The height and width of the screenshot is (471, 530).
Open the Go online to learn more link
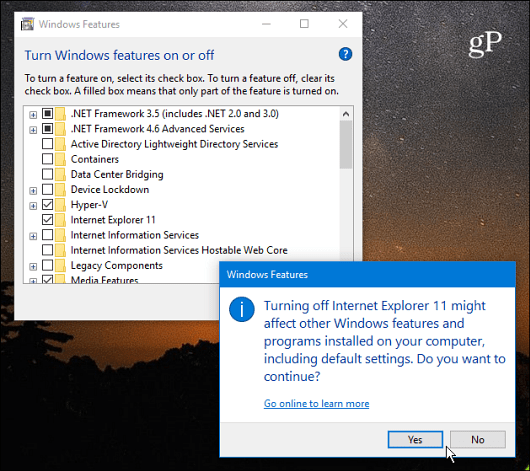316,403
